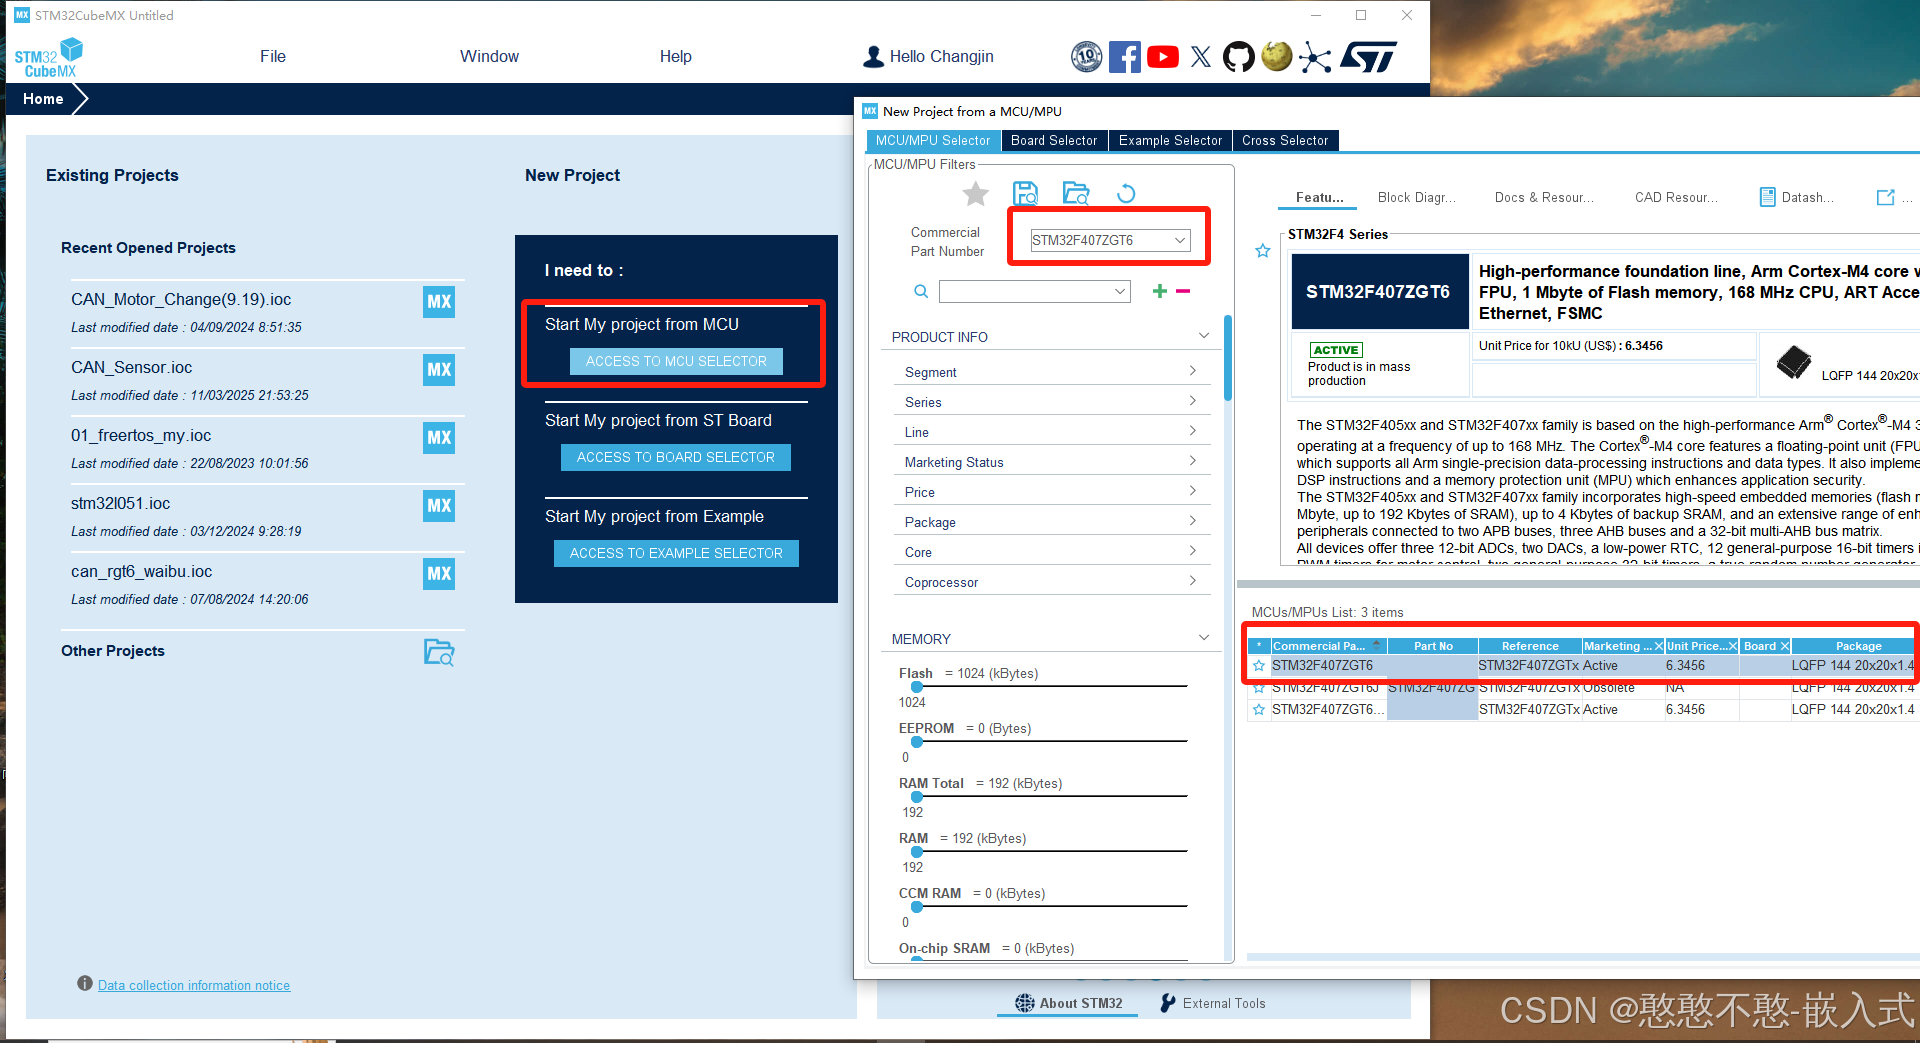This screenshot has height=1043, width=1920.
Task: Open CAN_Motor_Change(9.19).ioc MX icon
Action: click(439, 301)
